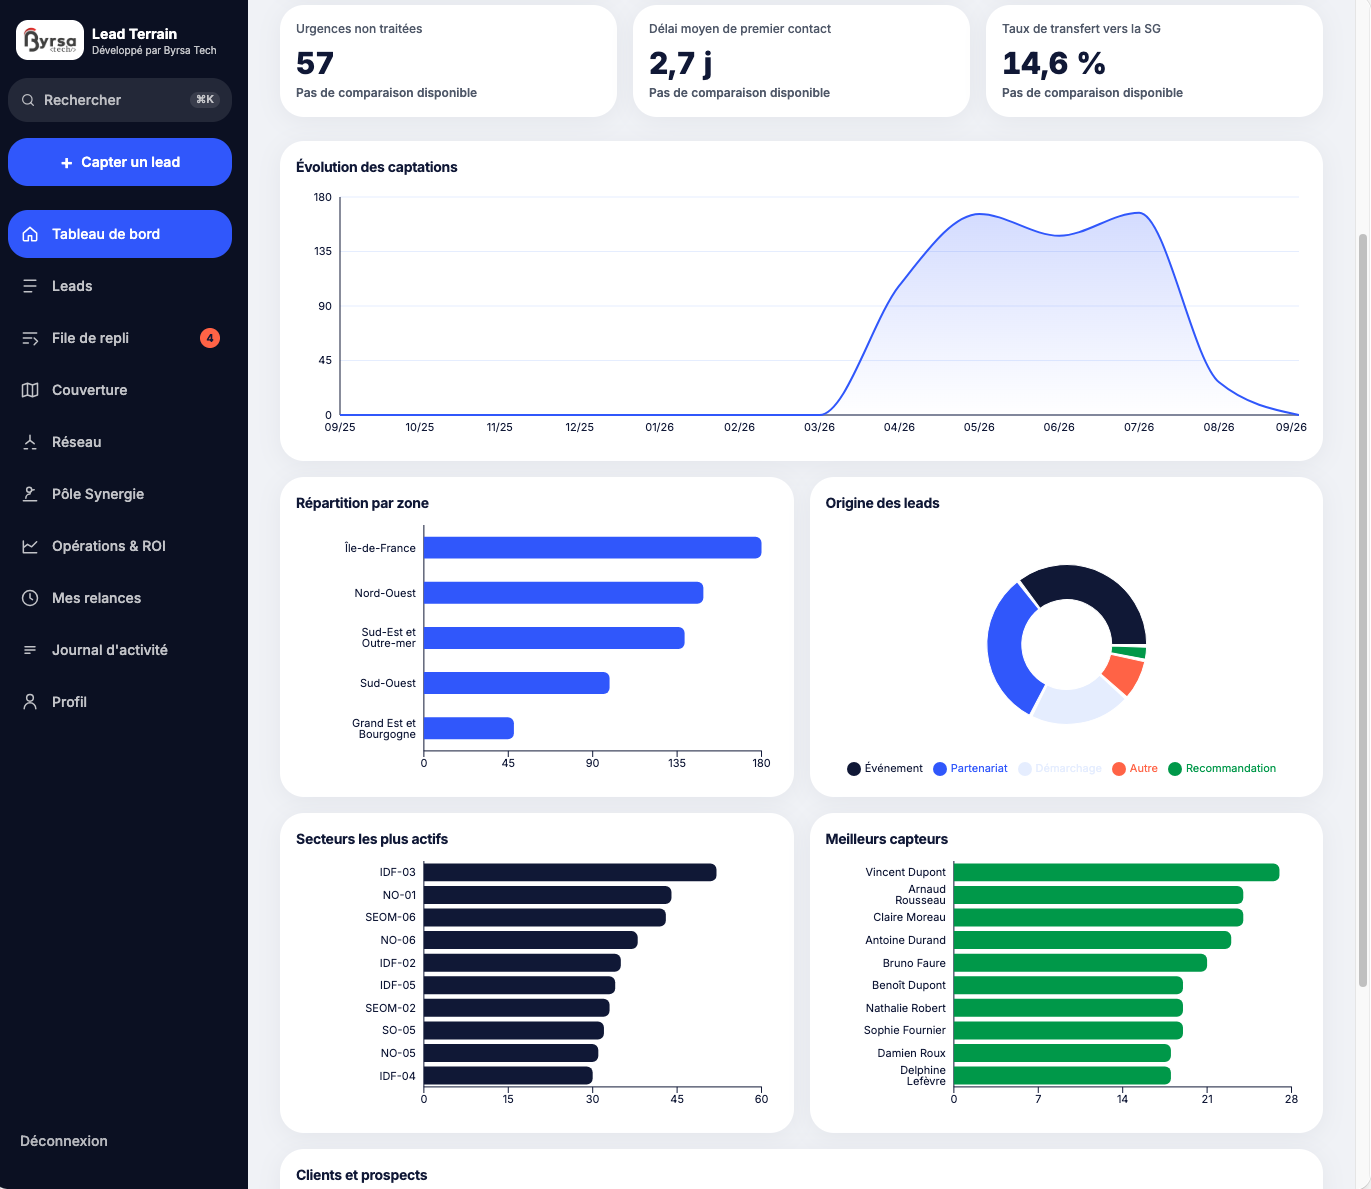Screen dimensions: 1371x1189
Task: Click the Tableau de bord home icon
Action: [x=30, y=234]
